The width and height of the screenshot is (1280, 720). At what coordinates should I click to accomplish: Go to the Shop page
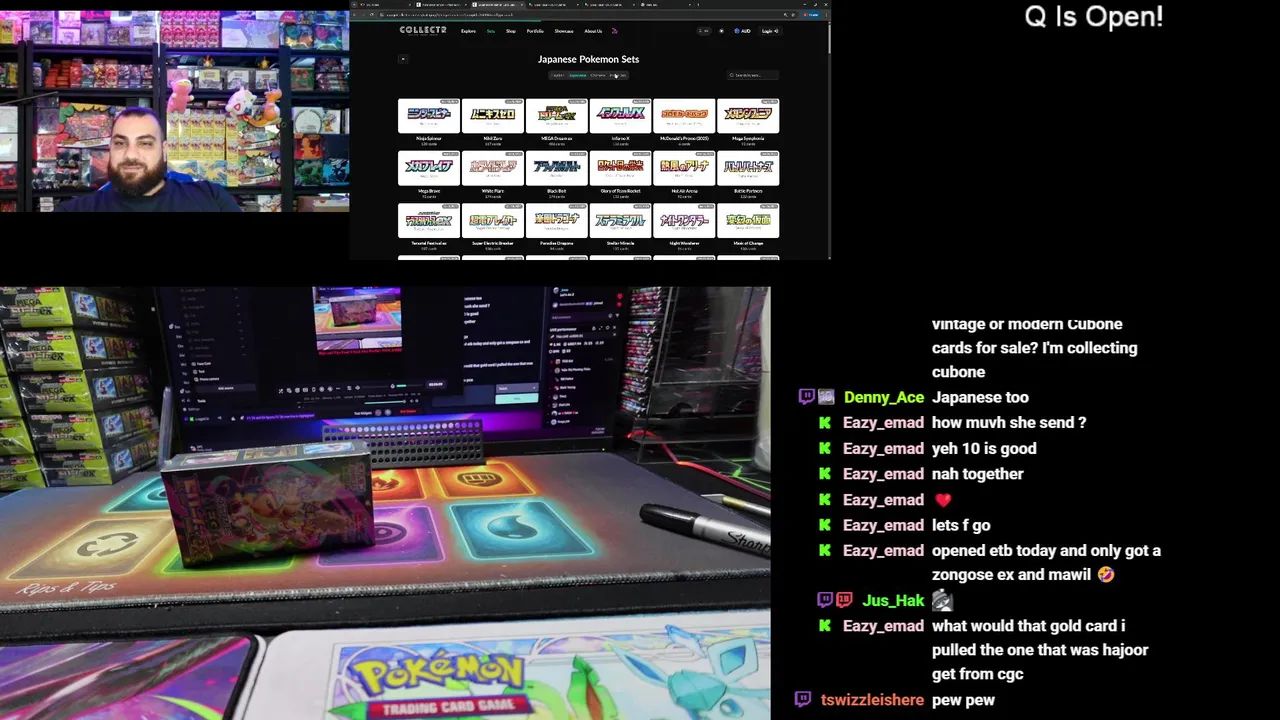point(511,31)
